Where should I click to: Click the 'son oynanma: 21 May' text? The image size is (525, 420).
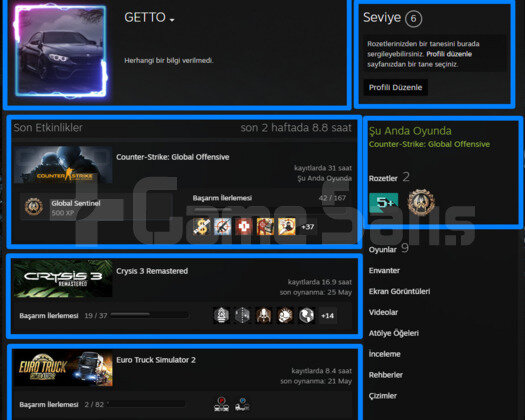click(x=316, y=381)
